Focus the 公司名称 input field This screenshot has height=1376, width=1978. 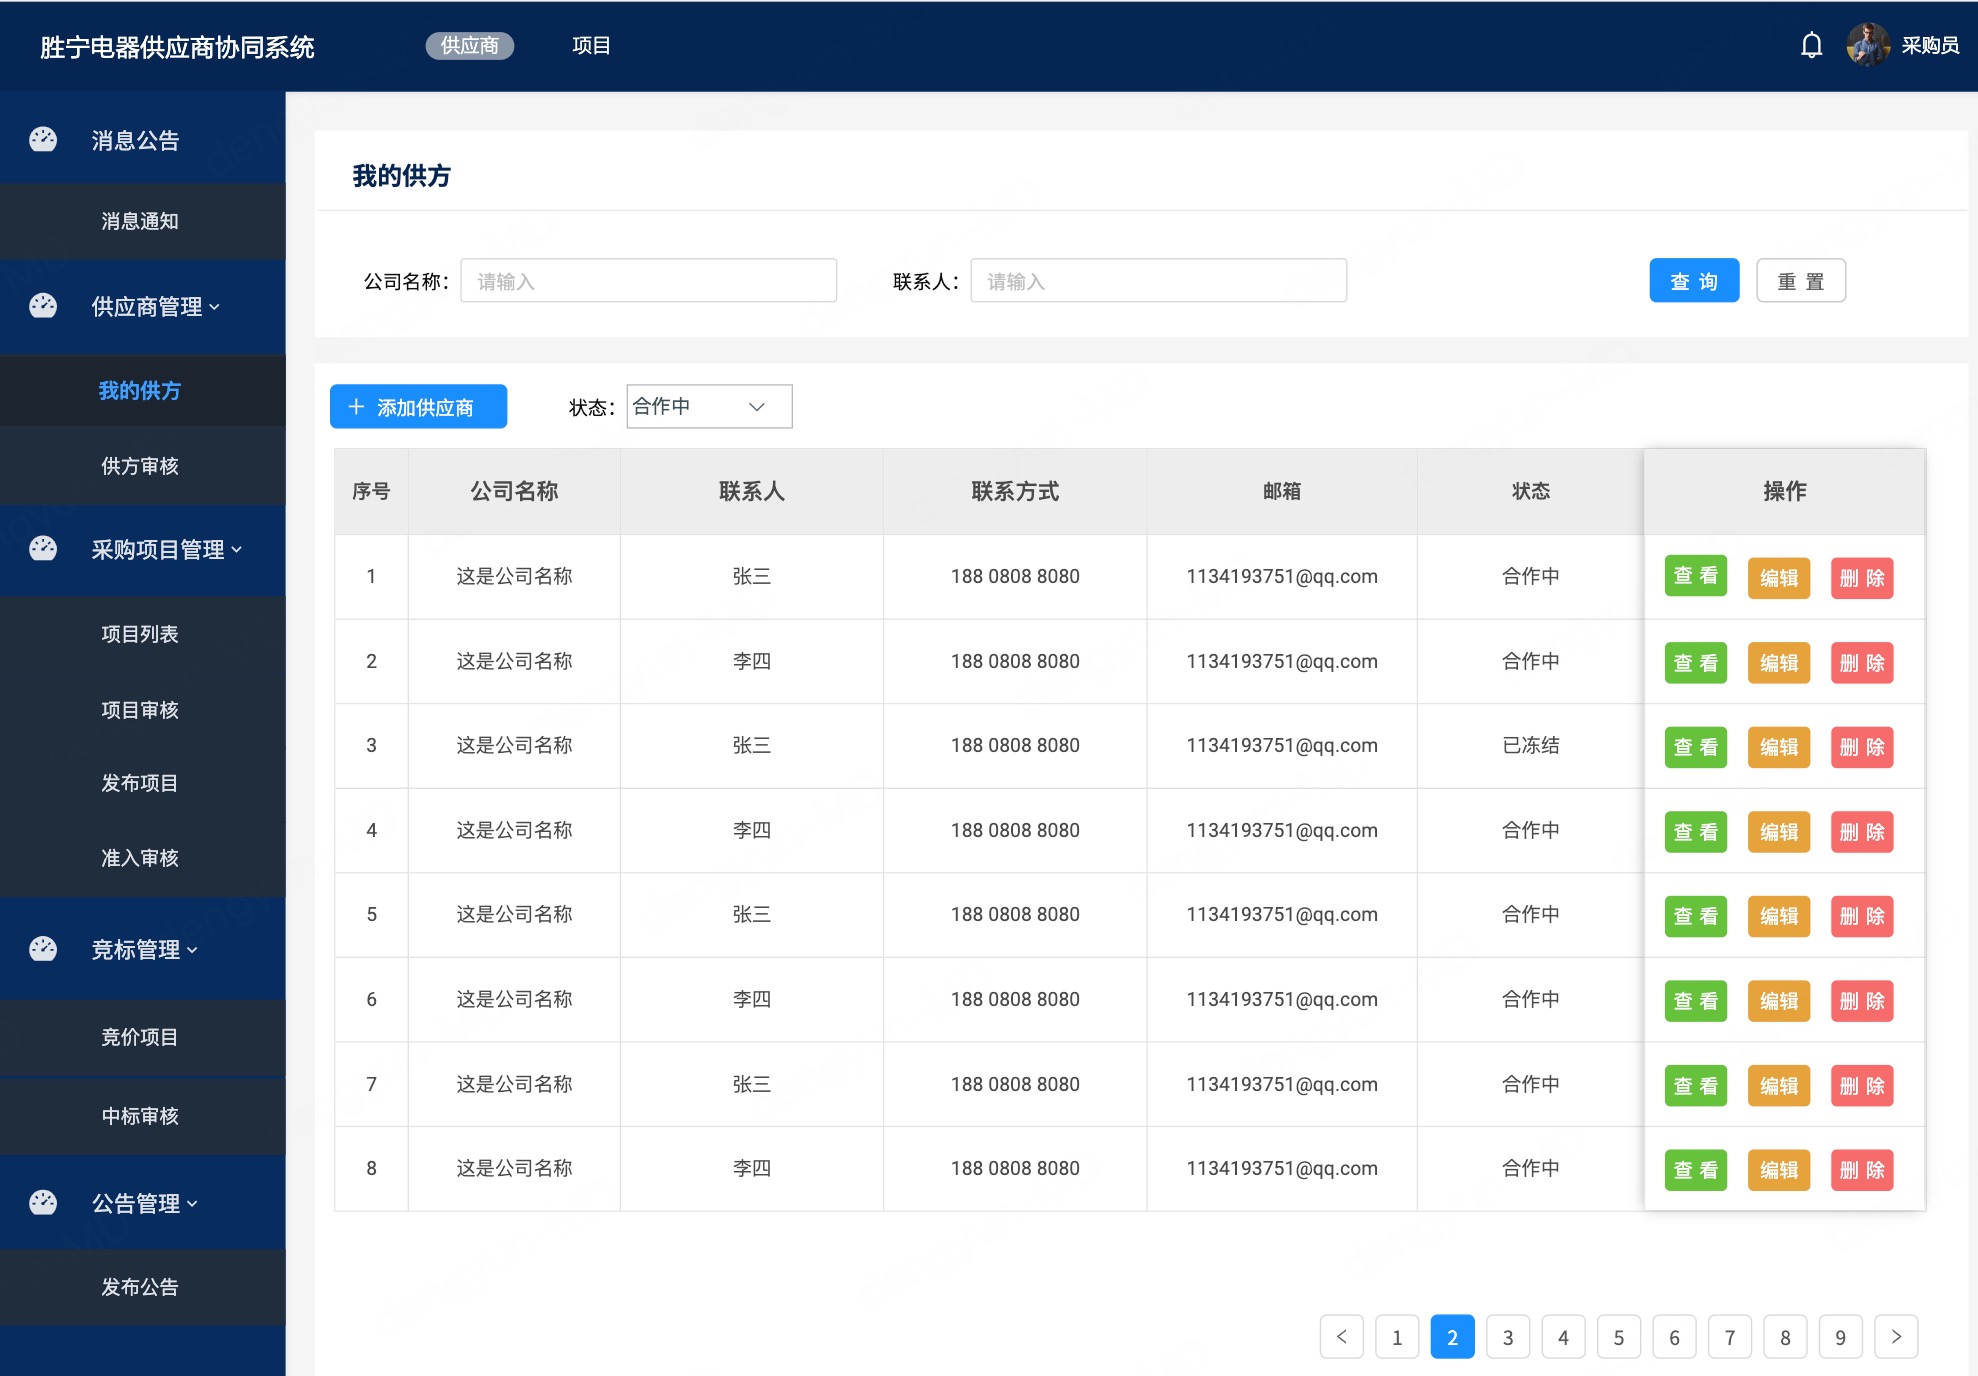click(648, 281)
